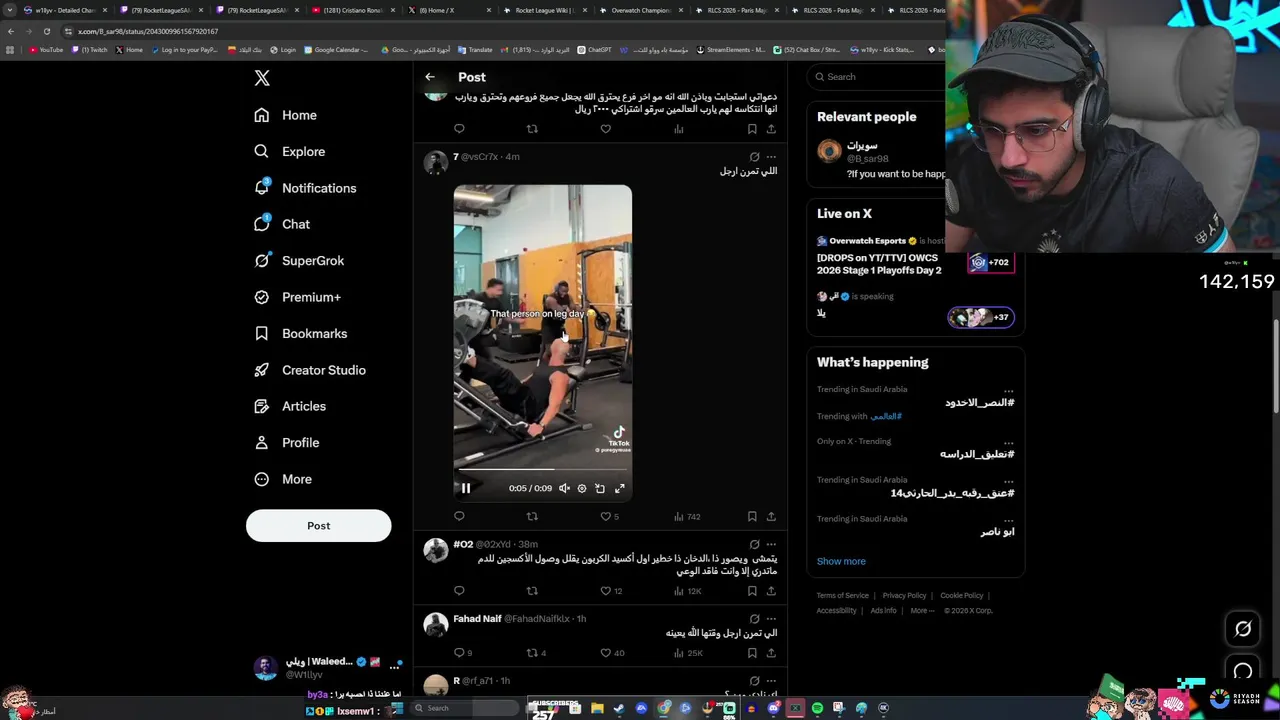Go back using the Post header arrow

point(430,77)
